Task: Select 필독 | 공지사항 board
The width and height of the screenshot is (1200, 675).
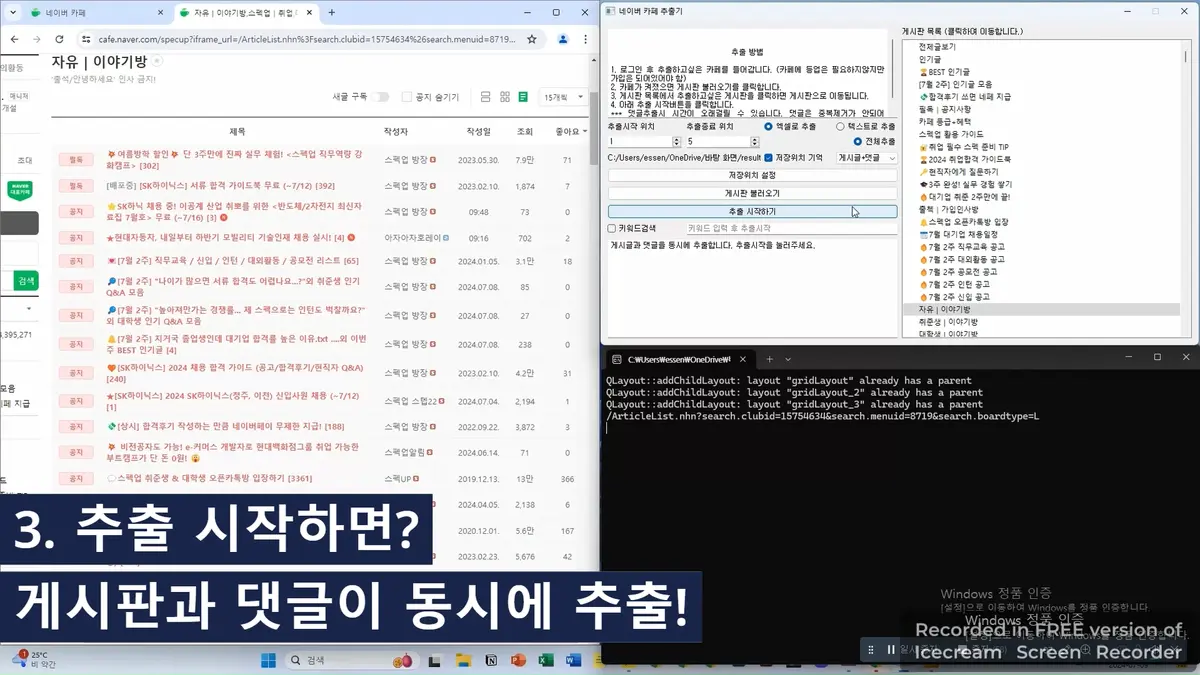Action: point(944,109)
